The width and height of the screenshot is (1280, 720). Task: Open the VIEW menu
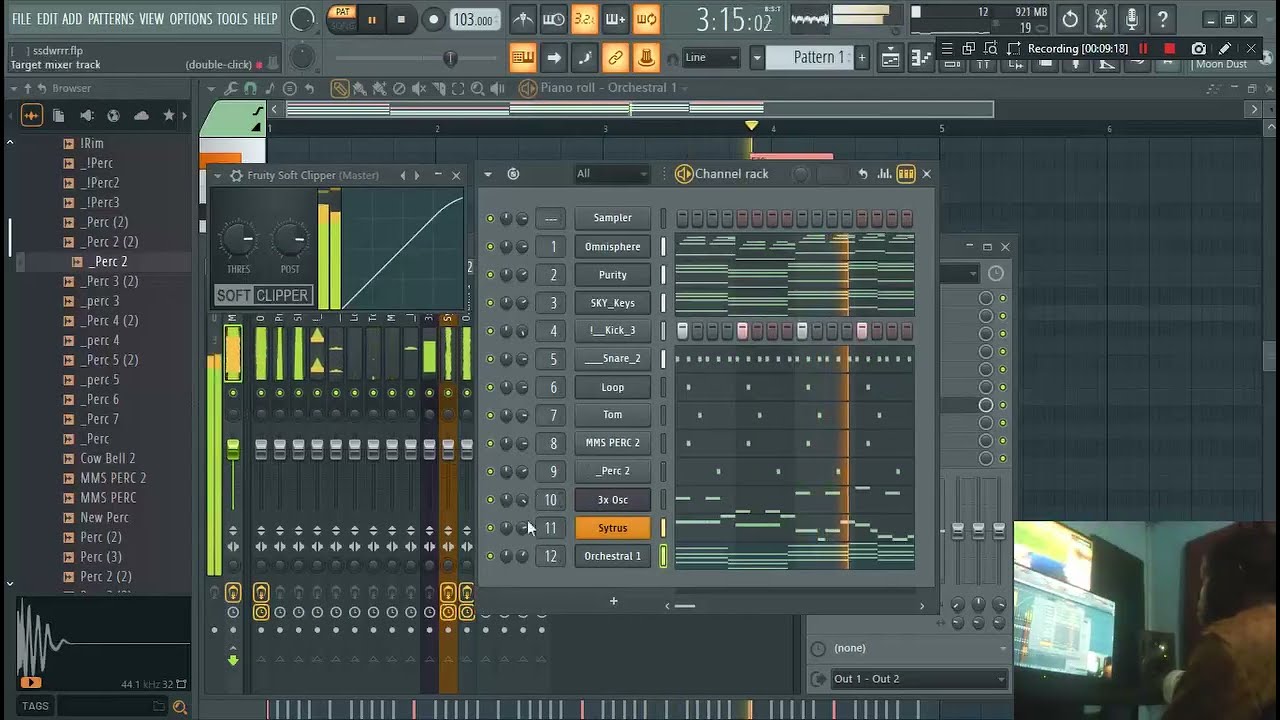tap(152, 19)
